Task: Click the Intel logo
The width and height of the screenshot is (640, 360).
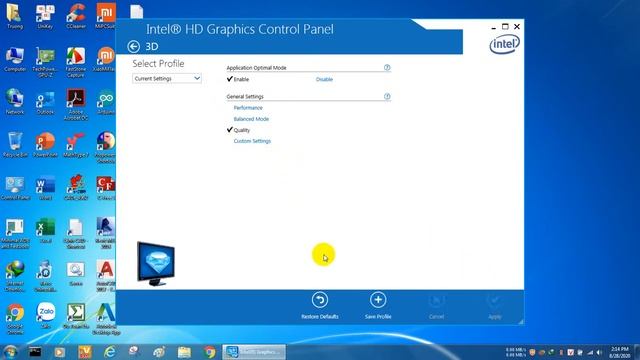Action: (504, 44)
